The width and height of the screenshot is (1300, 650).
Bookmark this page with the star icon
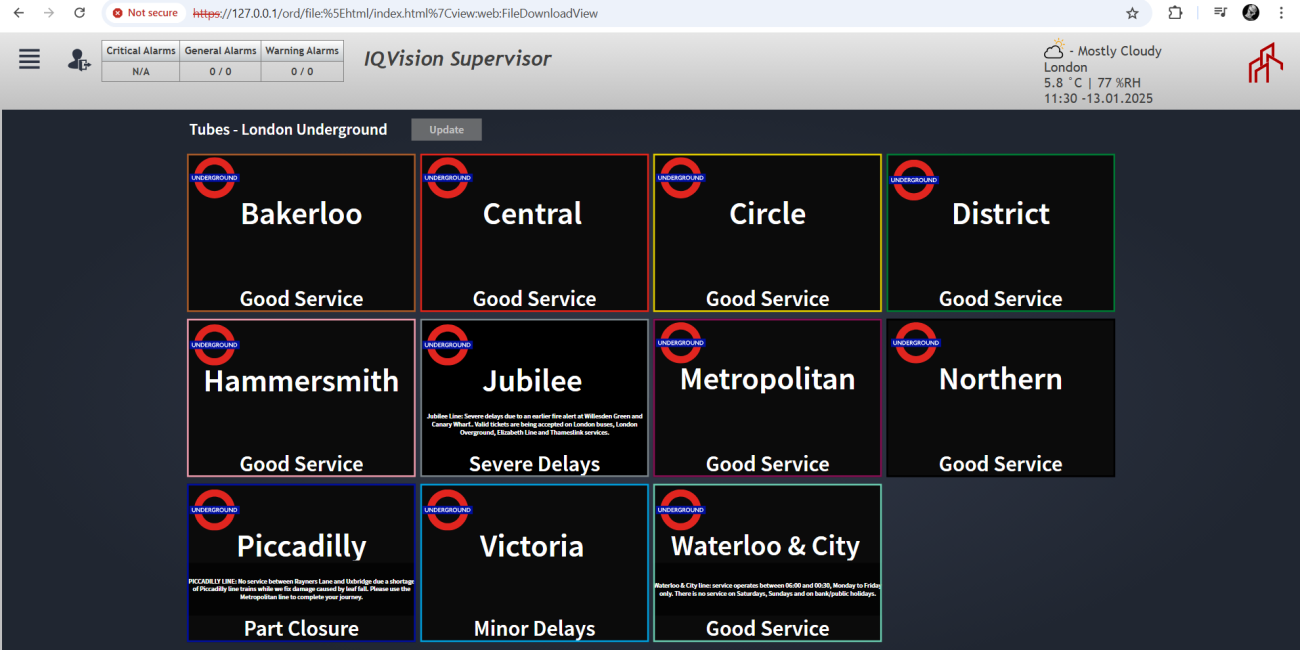coord(1132,13)
